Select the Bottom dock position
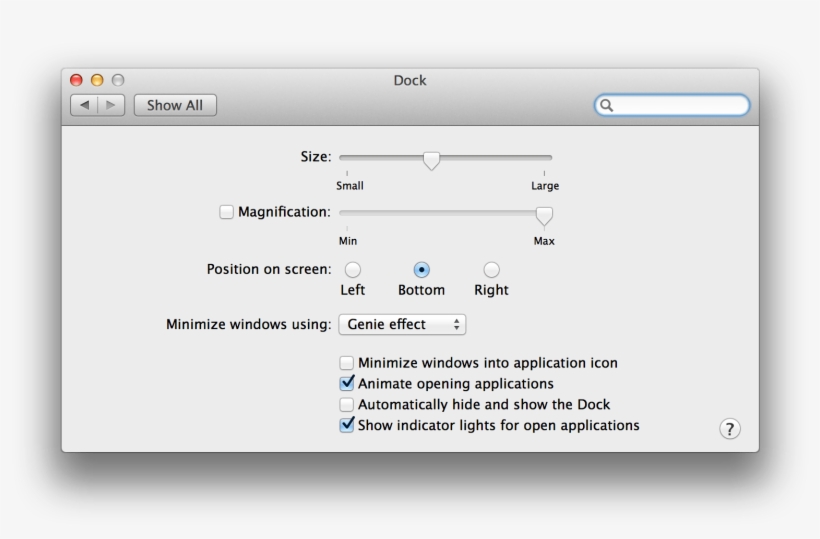Screen dimensions: 820x539 pyautogui.click(x=422, y=270)
